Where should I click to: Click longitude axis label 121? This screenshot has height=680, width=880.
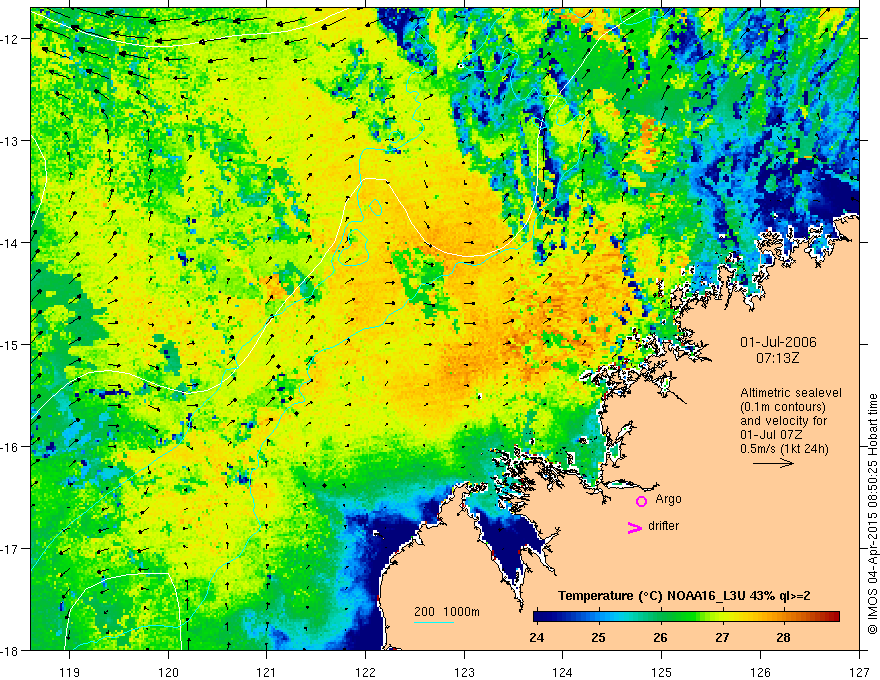pos(267,671)
